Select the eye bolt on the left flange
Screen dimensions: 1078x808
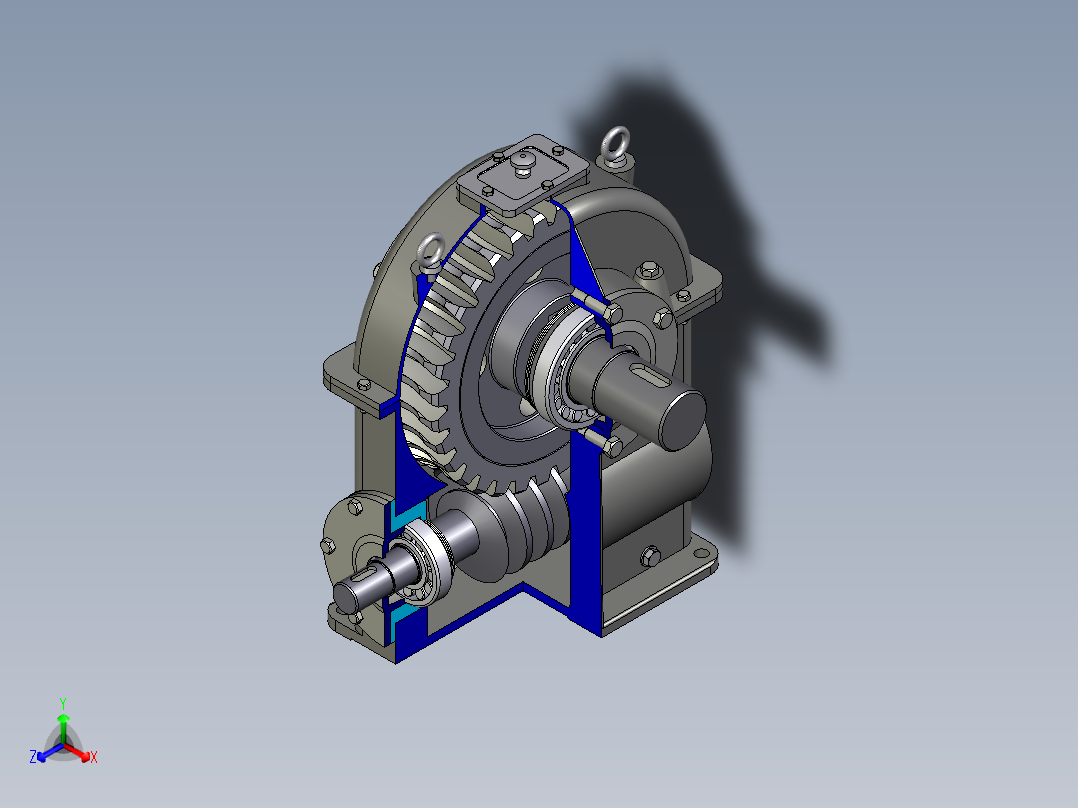point(432,252)
